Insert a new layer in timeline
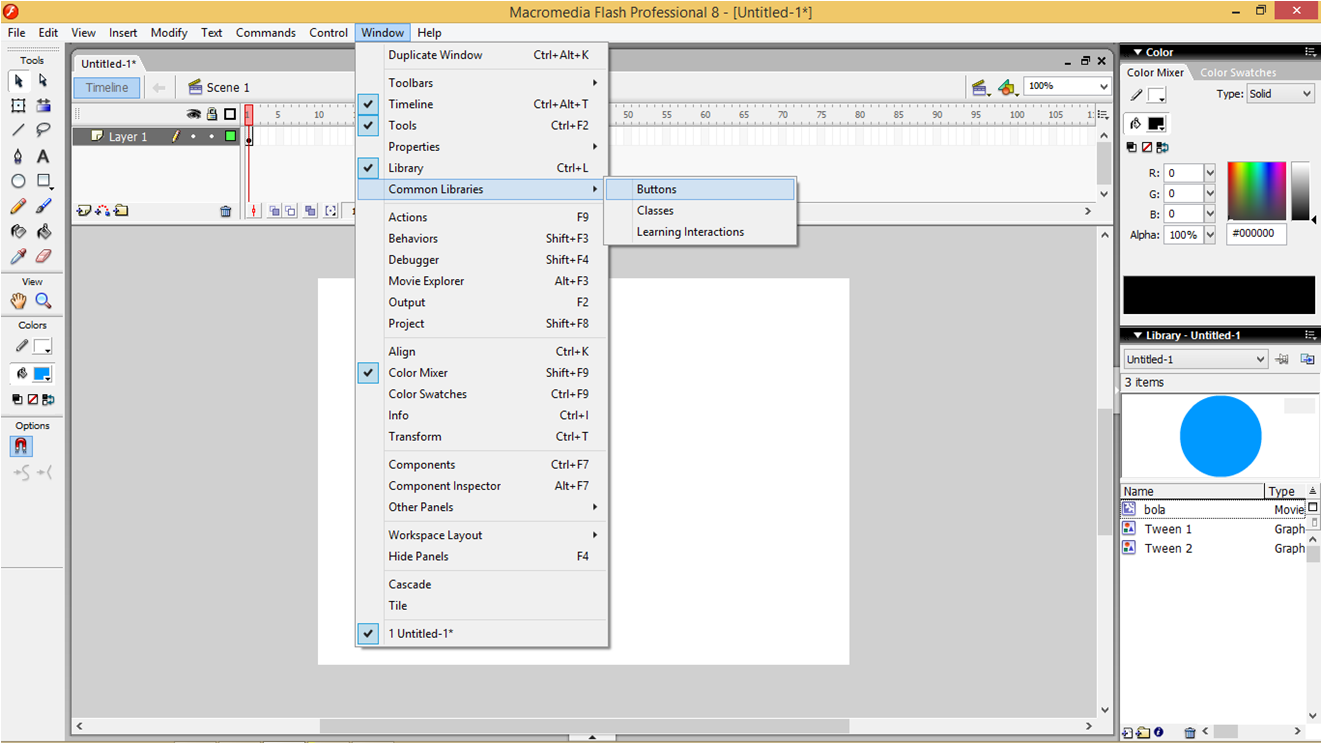 84,211
